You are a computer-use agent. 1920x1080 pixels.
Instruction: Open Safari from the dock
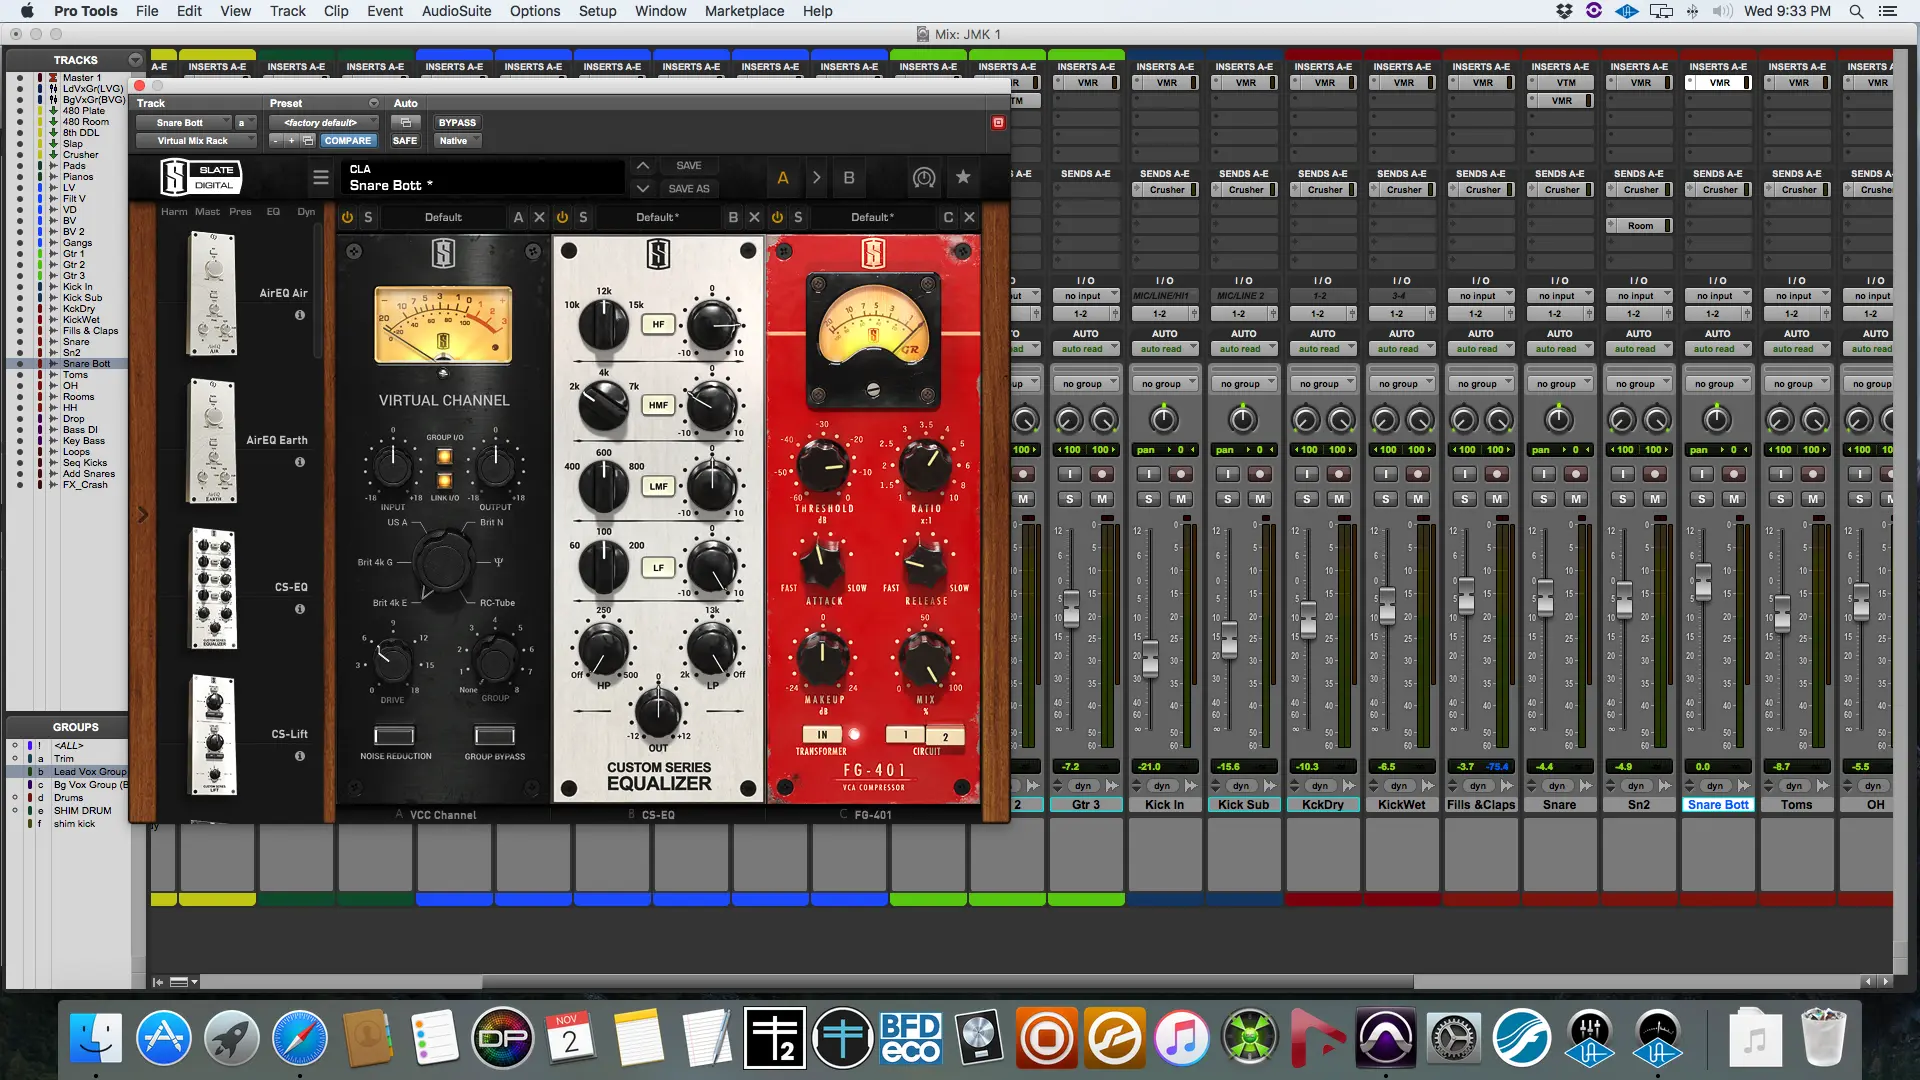point(299,1038)
